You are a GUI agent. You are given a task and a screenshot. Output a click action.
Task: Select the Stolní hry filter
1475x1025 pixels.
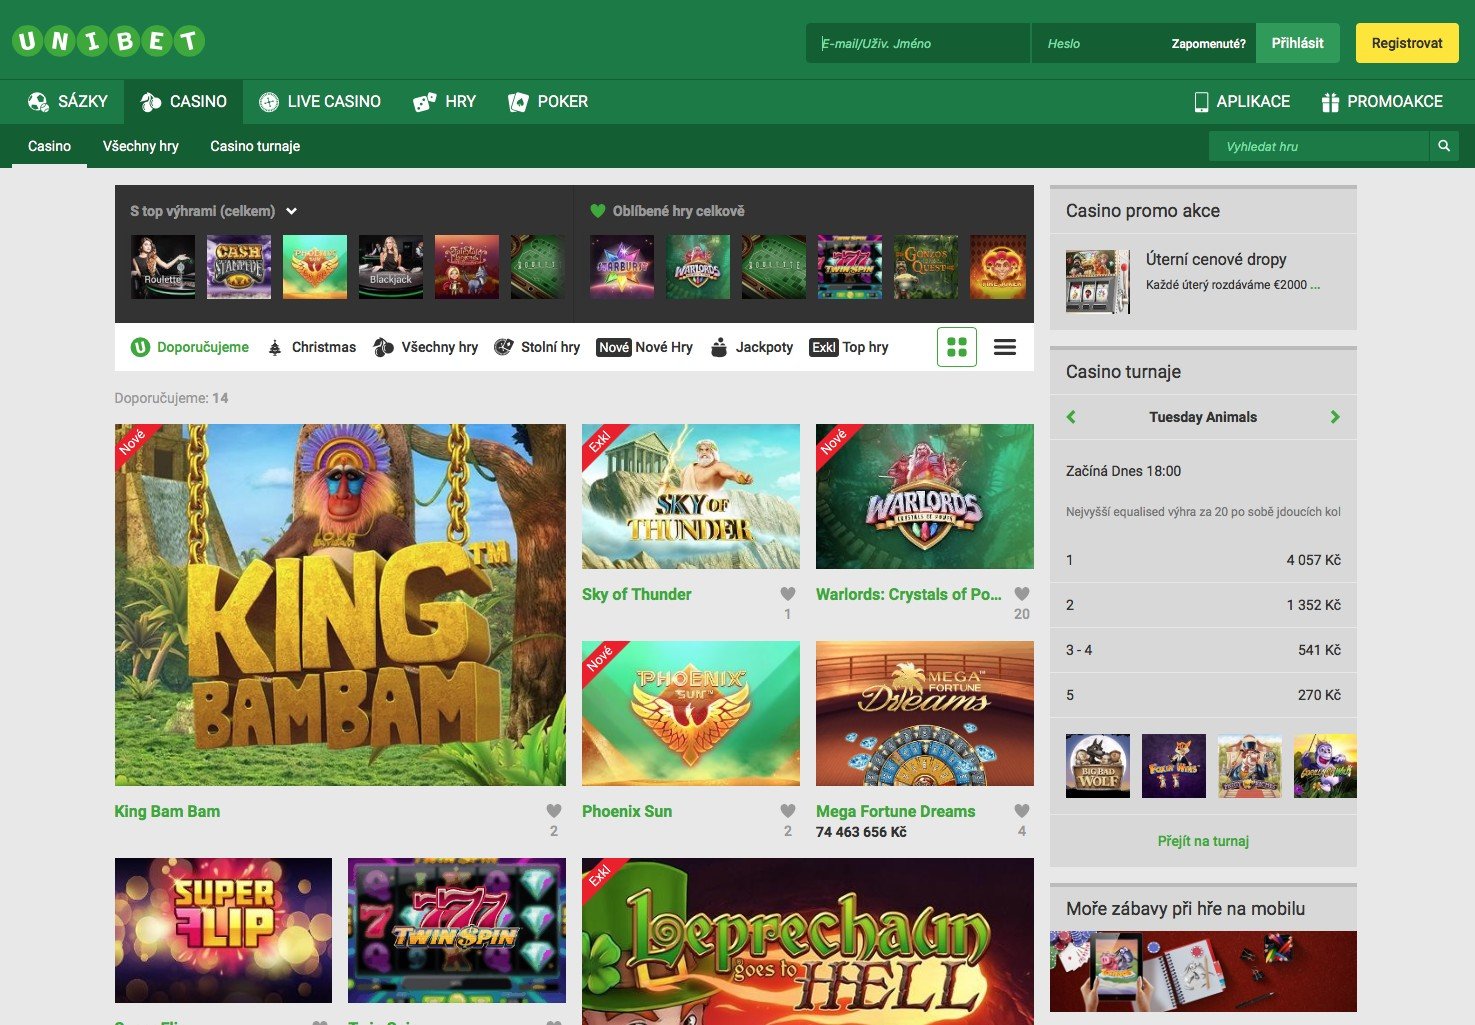click(537, 347)
